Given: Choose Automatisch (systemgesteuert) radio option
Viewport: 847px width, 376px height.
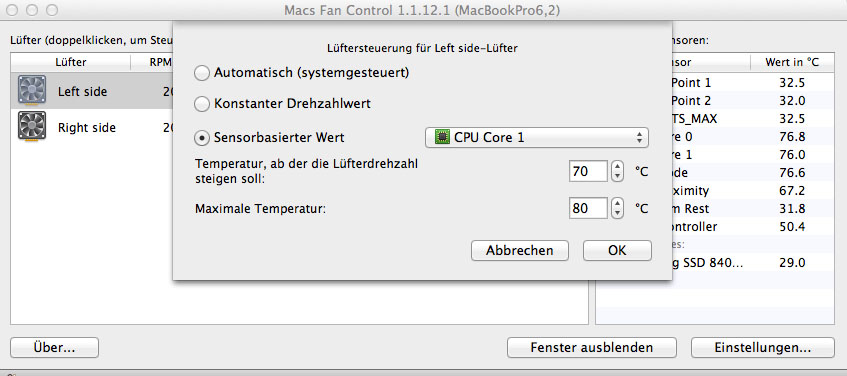Looking at the screenshot, I should click(201, 73).
